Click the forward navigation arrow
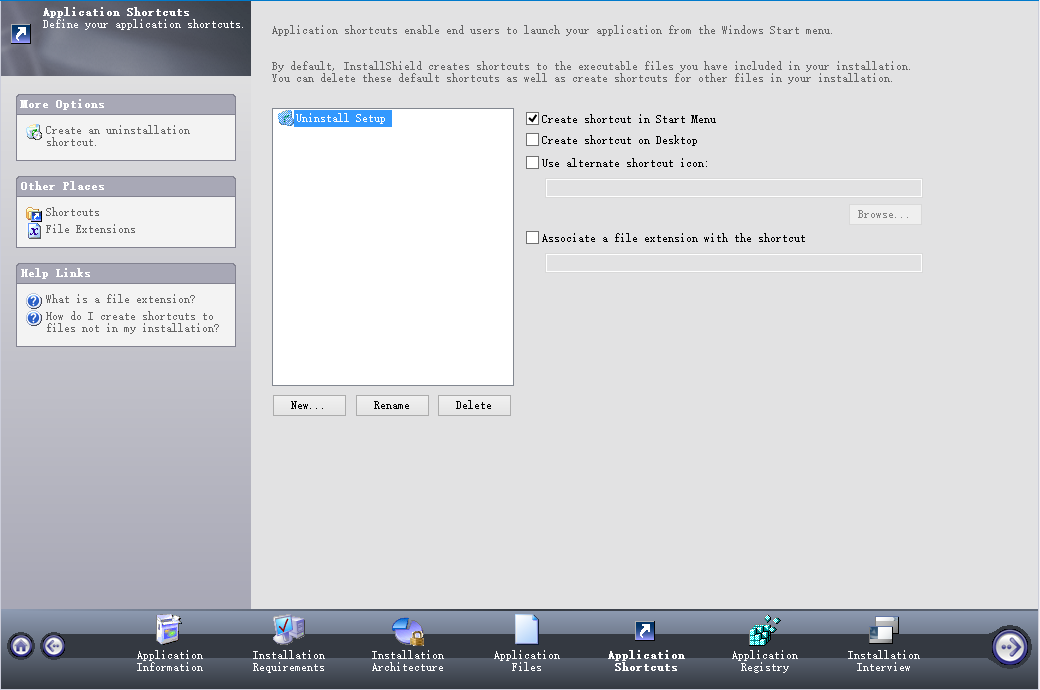The width and height of the screenshot is (1040, 690). [1009, 646]
